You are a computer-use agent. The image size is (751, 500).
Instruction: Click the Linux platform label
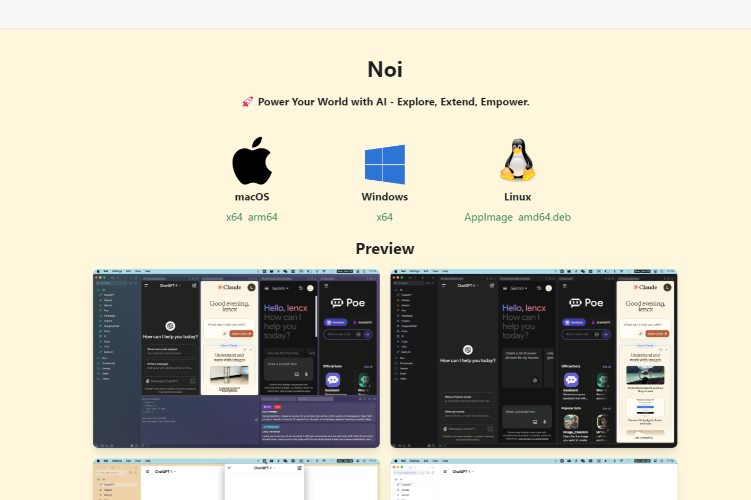coord(518,197)
